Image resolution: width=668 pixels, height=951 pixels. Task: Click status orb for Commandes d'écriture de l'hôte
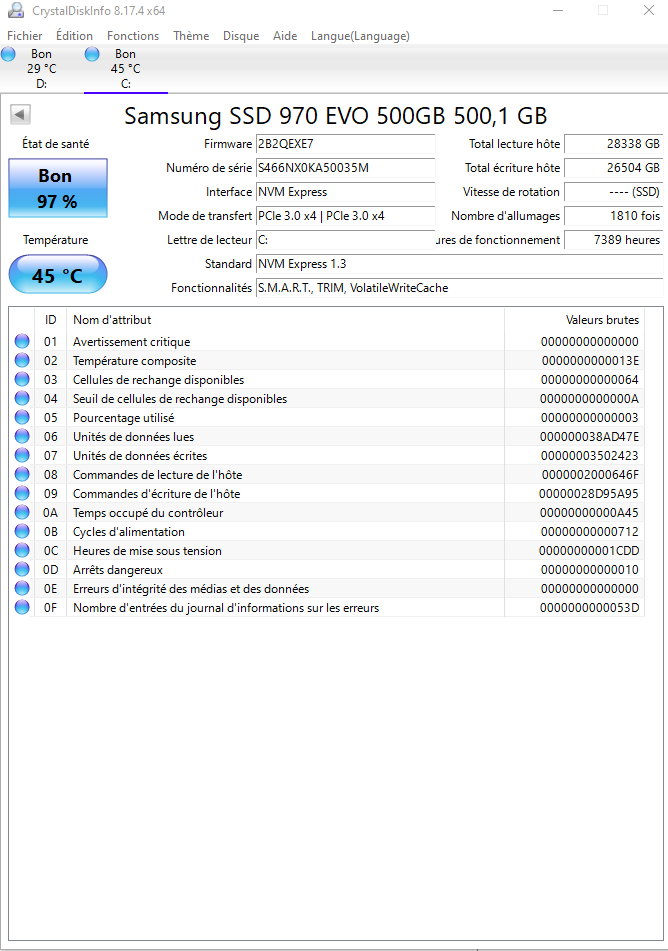22,493
